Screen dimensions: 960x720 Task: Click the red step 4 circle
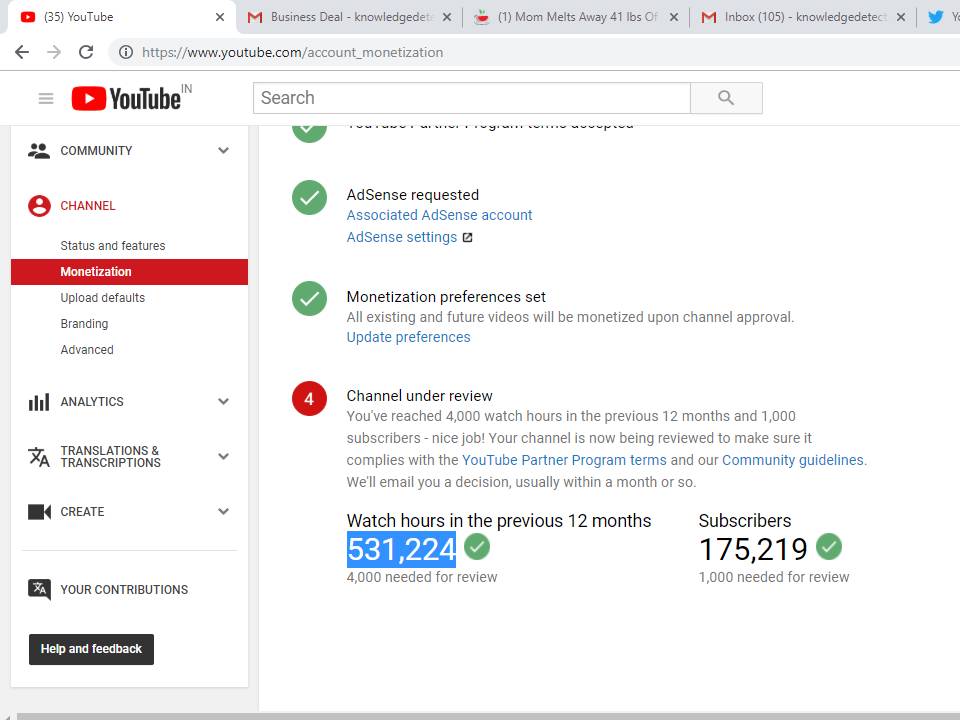tap(309, 399)
